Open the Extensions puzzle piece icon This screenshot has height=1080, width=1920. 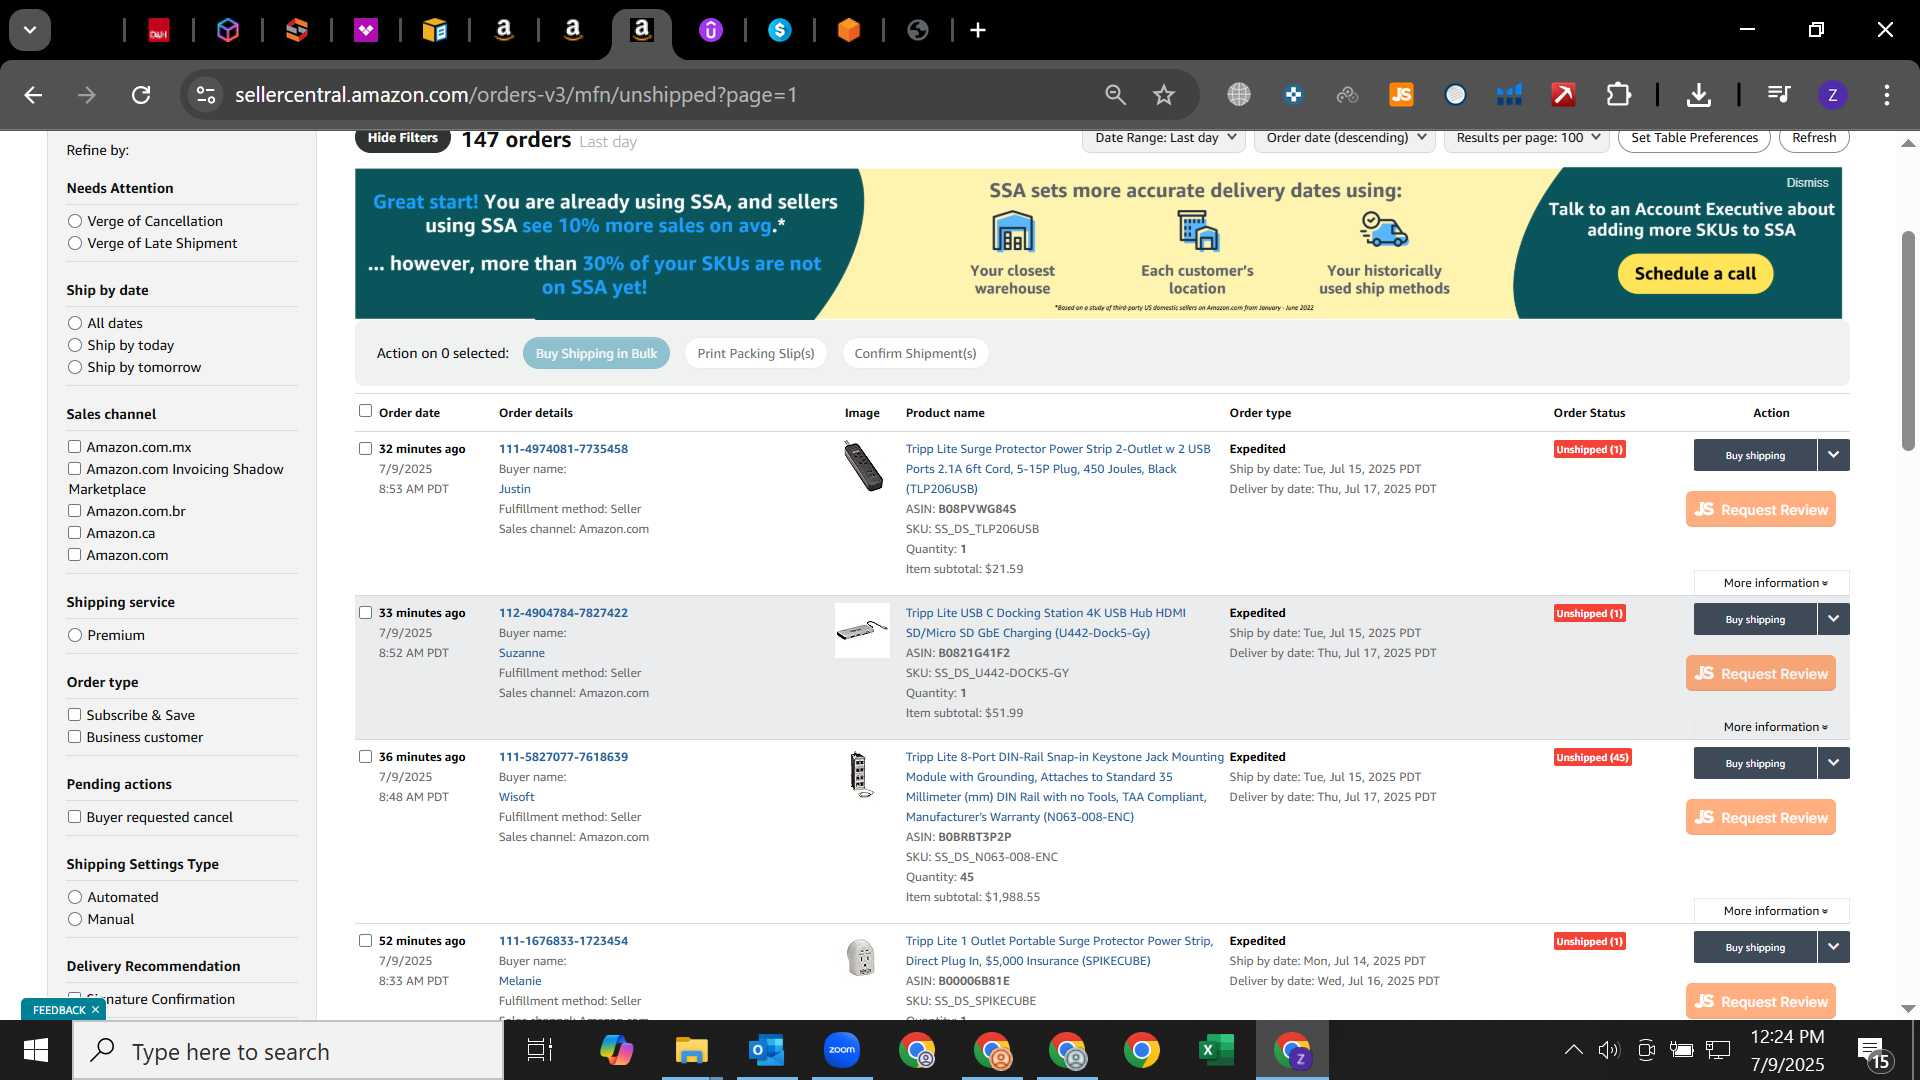tap(1618, 95)
